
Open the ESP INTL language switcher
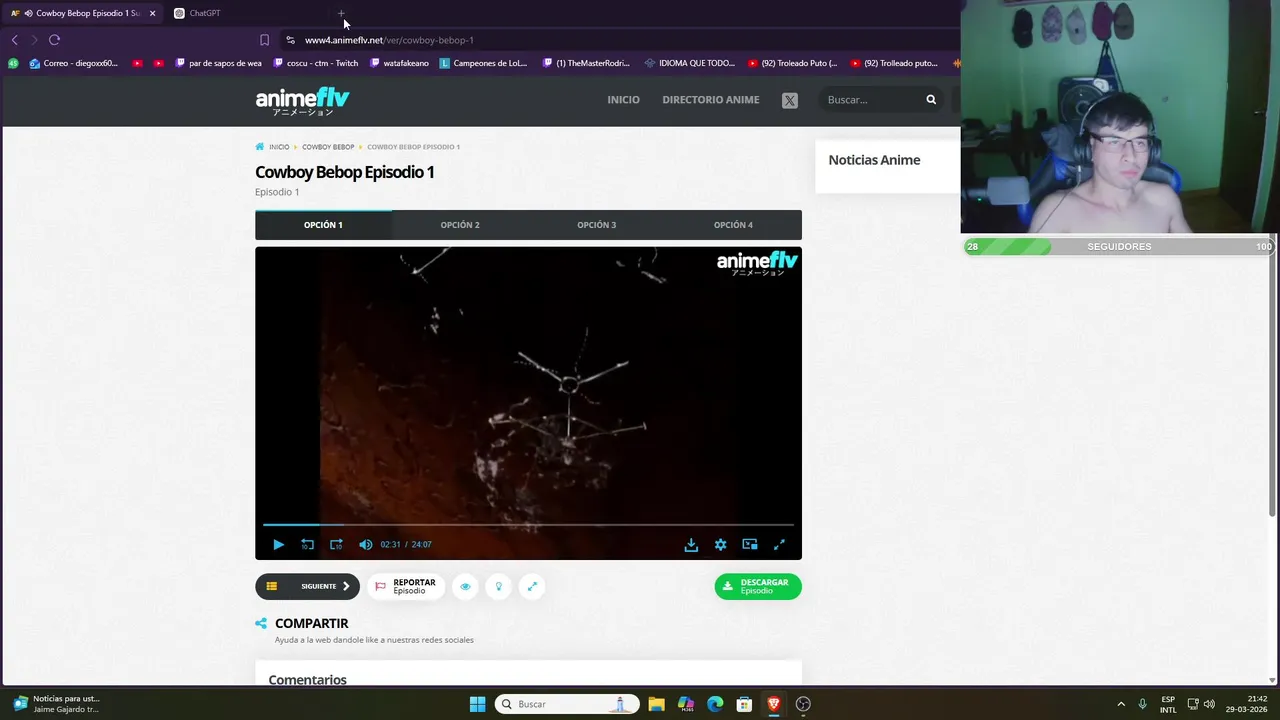click(x=1168, y=704)
